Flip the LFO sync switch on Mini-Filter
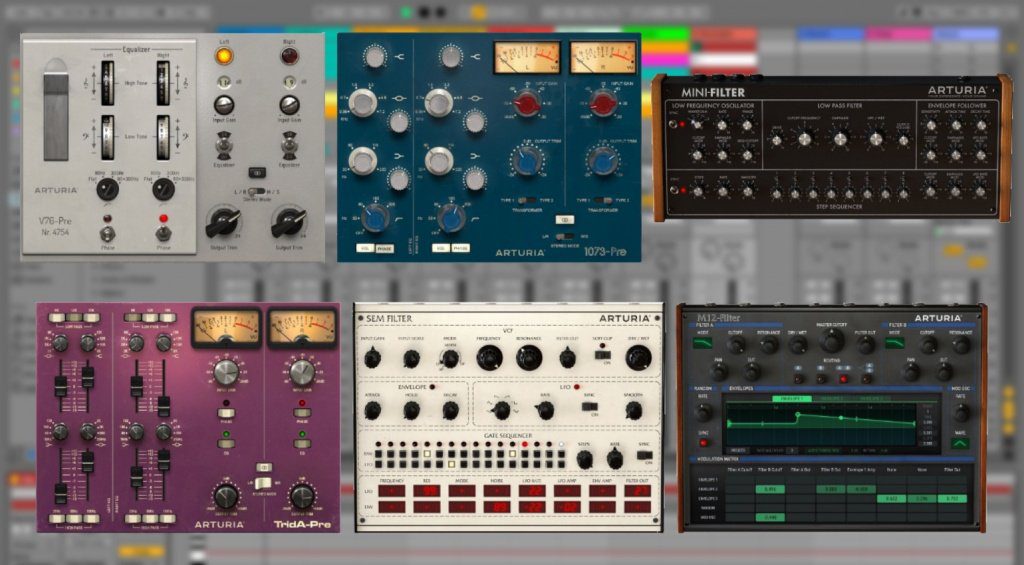The width and height of the screenshot is (1024, 565). (x=673, y=123)
